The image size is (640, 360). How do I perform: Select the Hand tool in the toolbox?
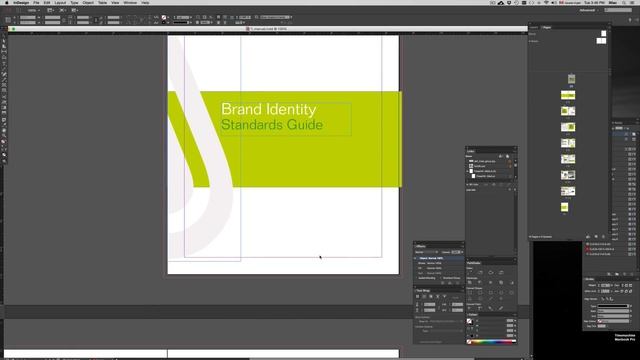tap(4, 130)
